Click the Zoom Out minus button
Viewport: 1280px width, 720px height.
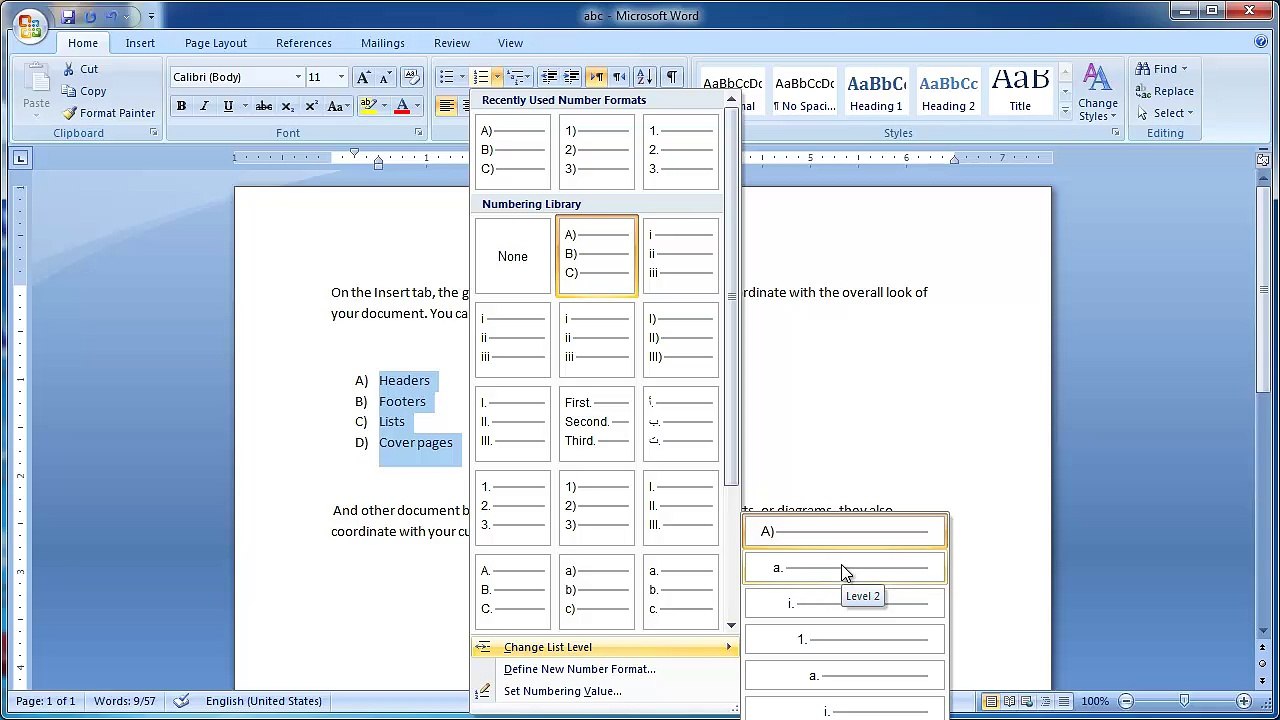point(1126,701)
